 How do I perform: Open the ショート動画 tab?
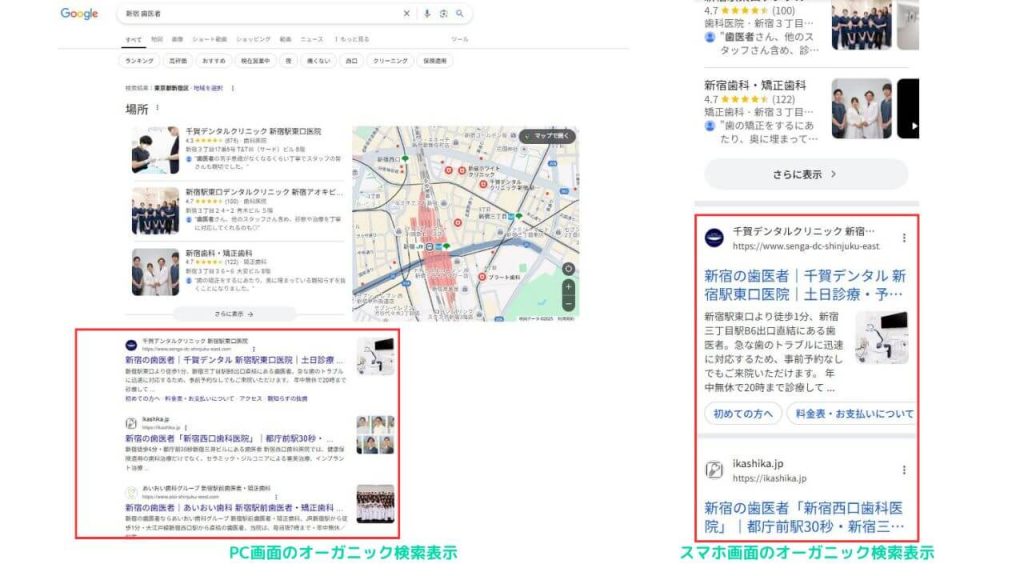(x=209, y=39)
